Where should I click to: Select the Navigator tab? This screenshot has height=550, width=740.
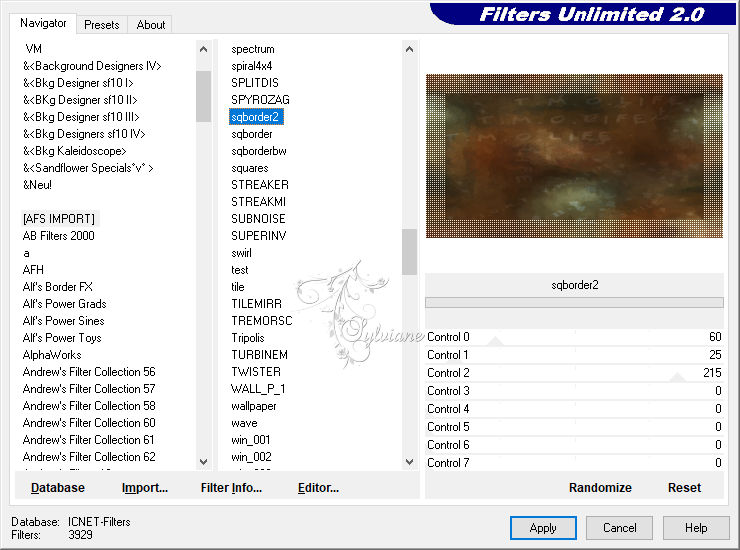point(43,23)
